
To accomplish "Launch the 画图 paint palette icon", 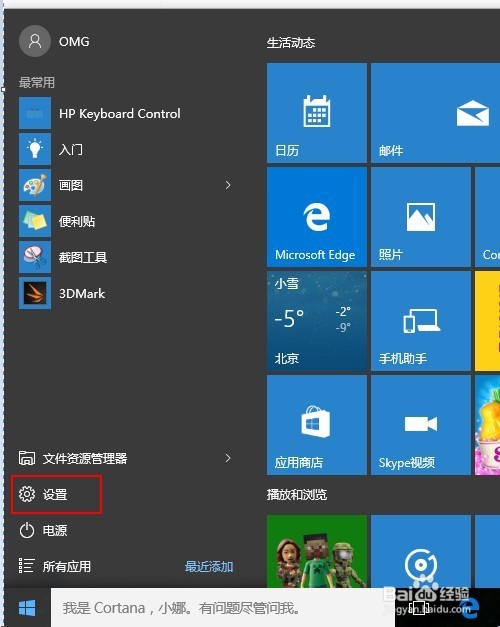I will (35, 185).
